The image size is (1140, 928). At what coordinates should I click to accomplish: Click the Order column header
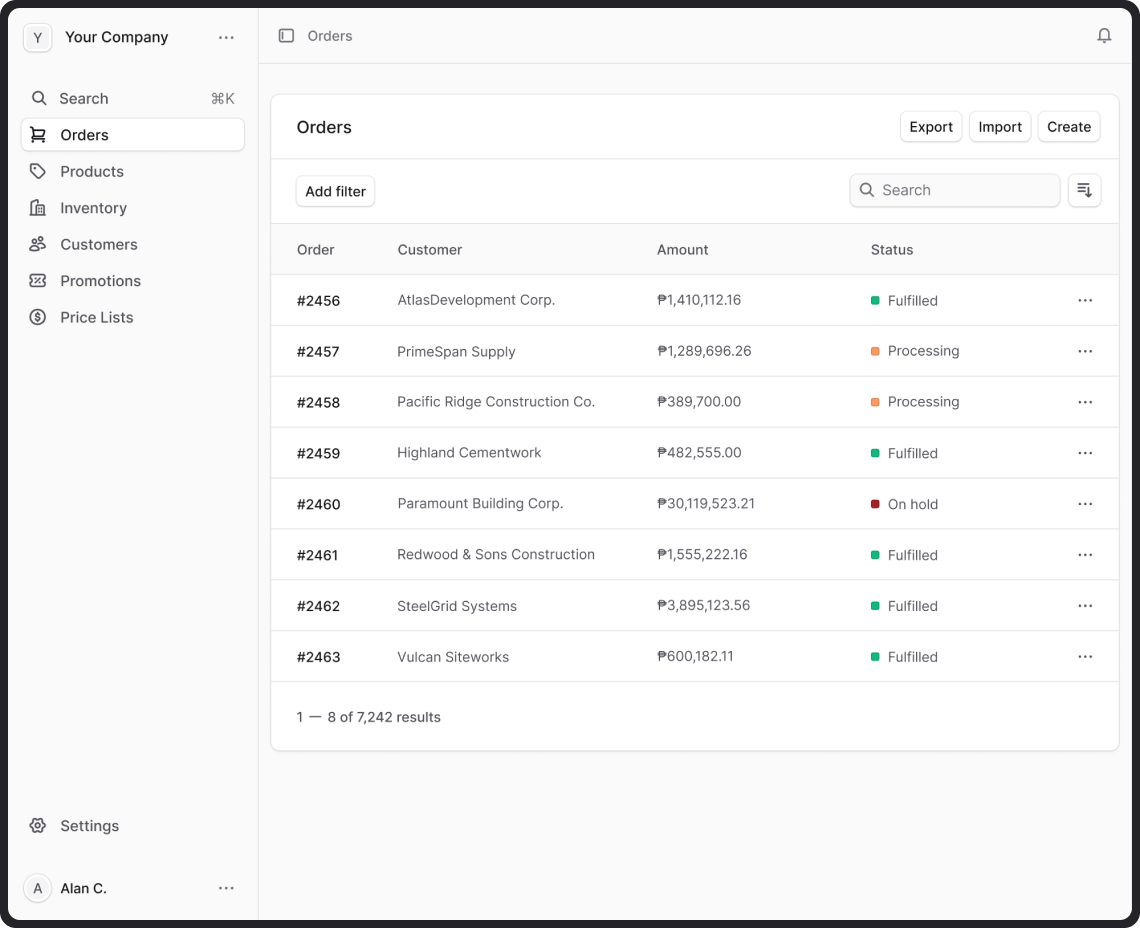click(316, 249)
